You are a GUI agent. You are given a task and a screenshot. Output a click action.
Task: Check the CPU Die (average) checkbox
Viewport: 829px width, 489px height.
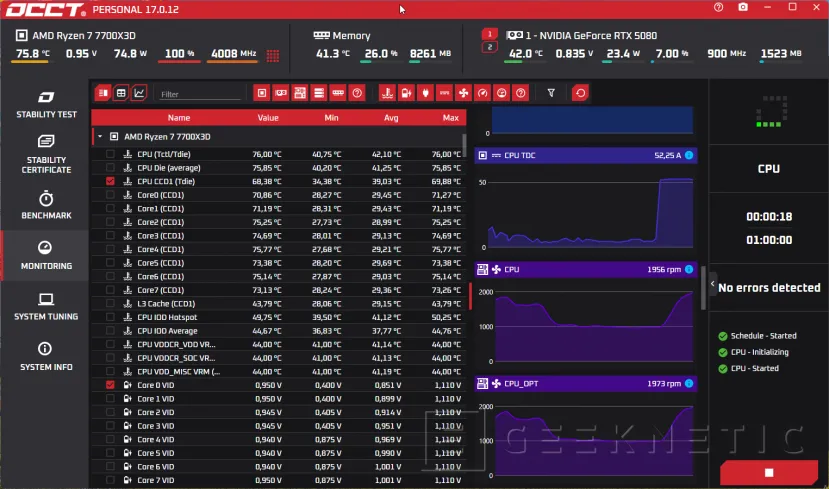[x=110, y=168]
